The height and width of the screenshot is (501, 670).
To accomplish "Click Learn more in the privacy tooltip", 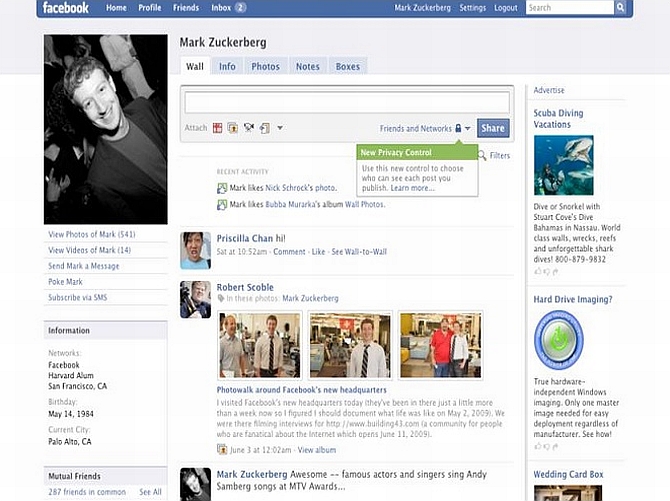I will pyautogui.click(x=412, y=188).
